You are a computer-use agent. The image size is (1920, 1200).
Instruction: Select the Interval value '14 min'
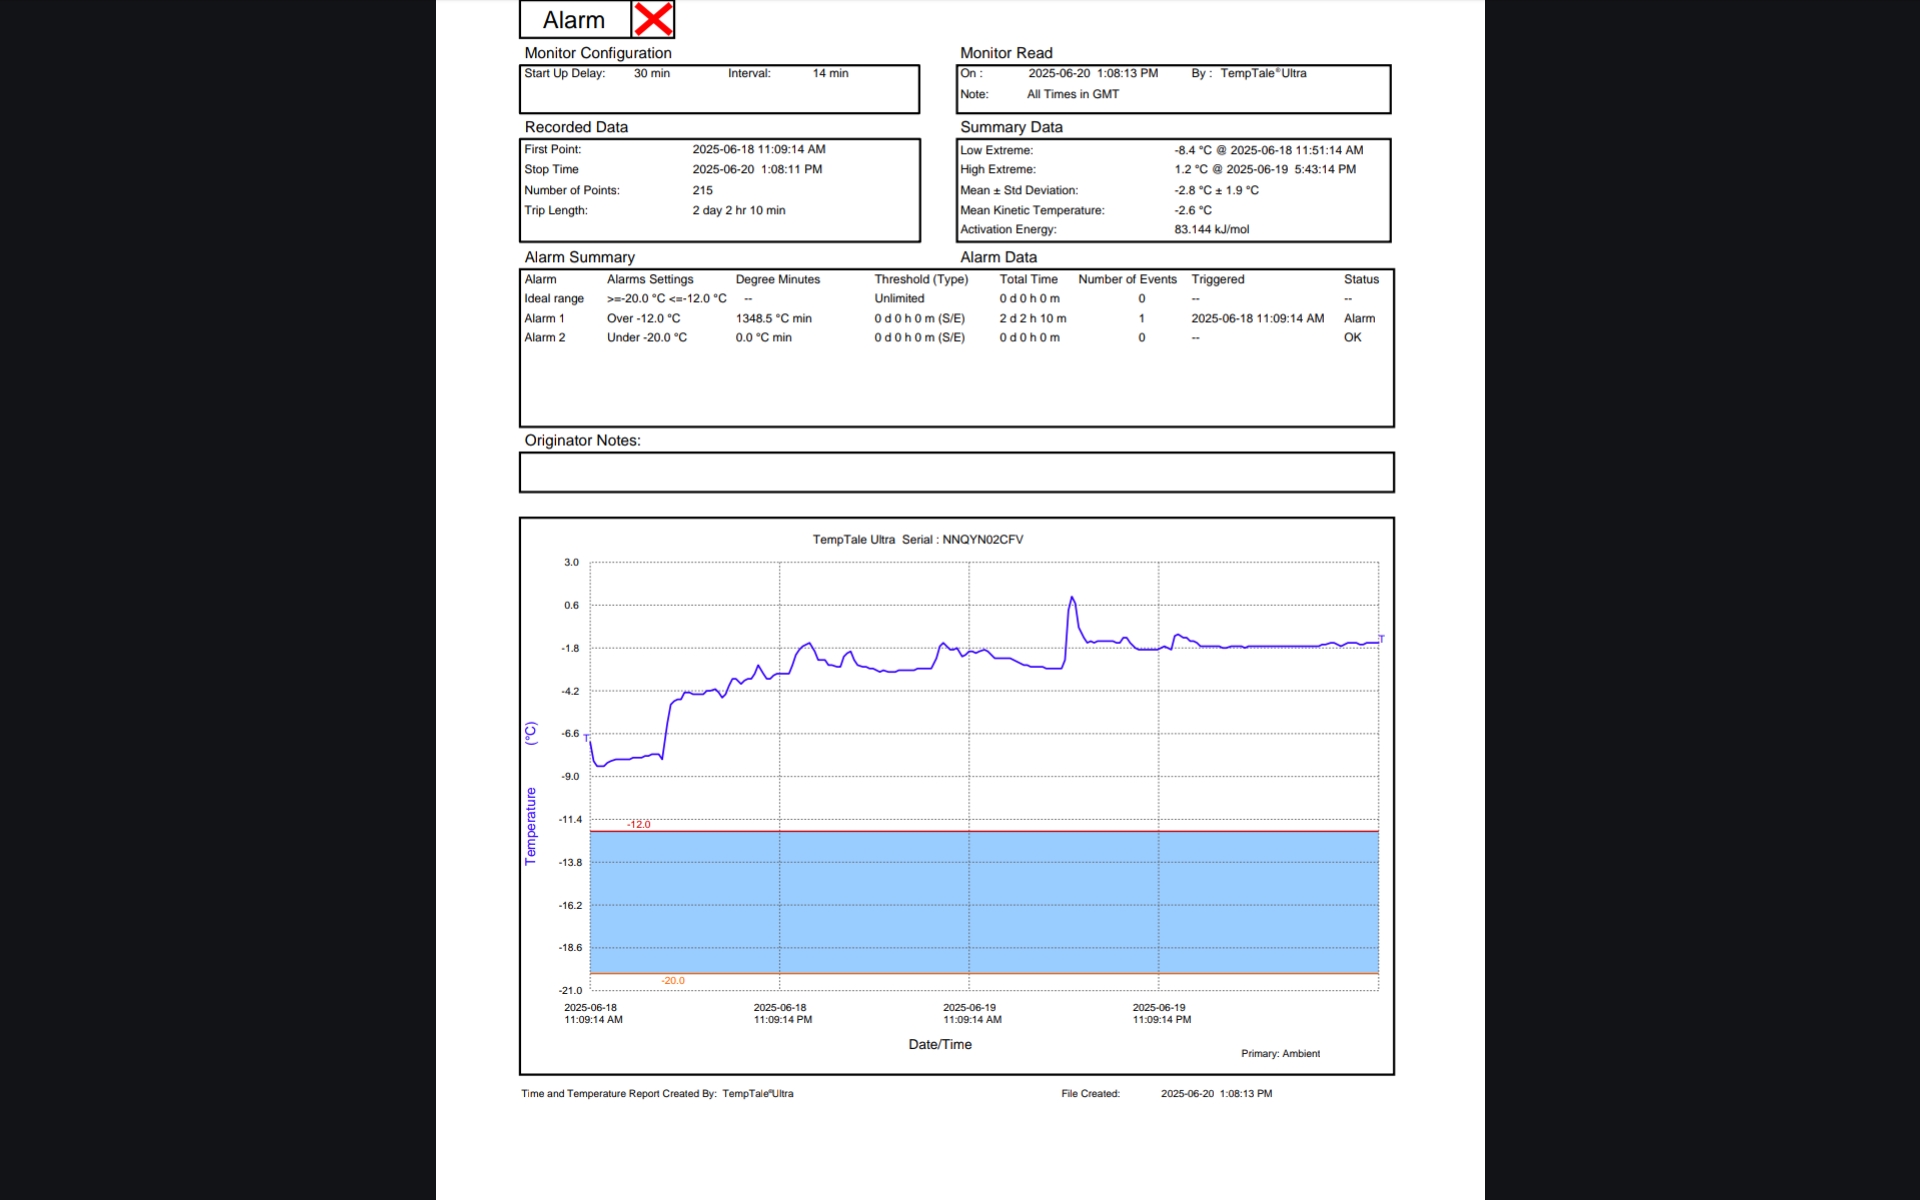pos(830,73)
